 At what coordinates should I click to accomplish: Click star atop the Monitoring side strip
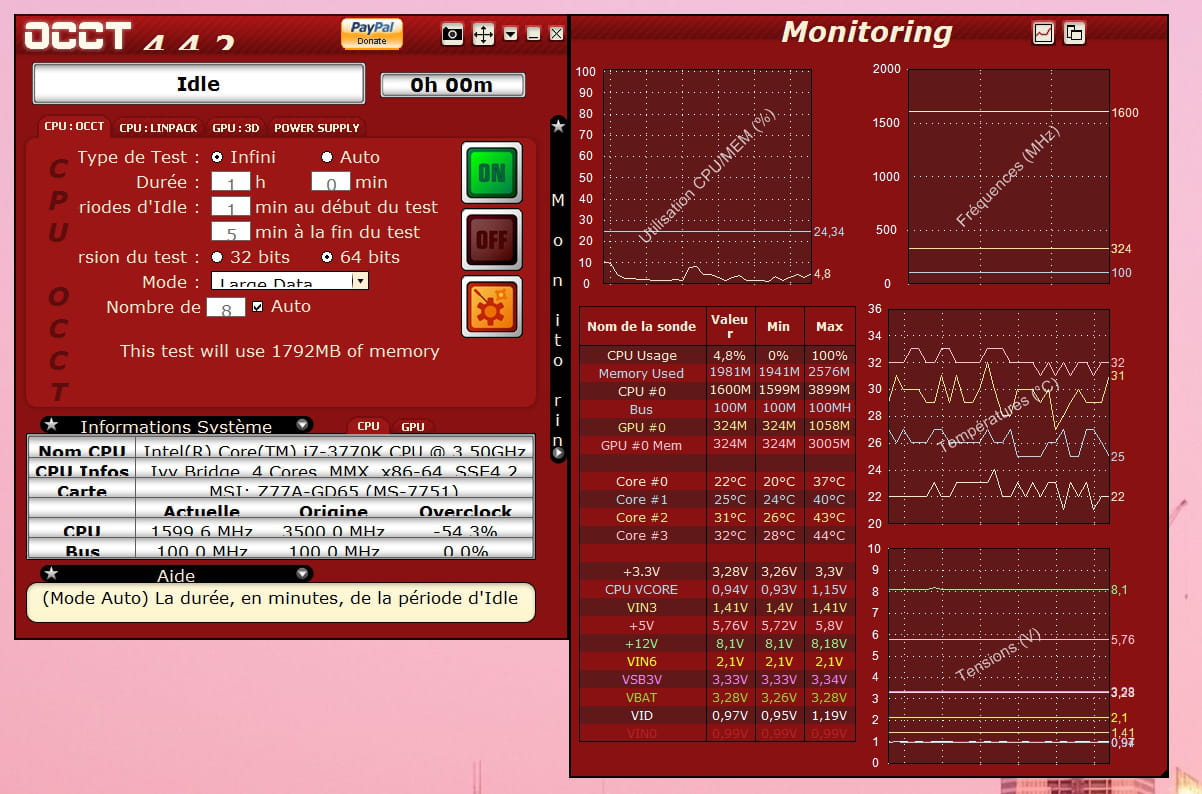pos(559,127)
